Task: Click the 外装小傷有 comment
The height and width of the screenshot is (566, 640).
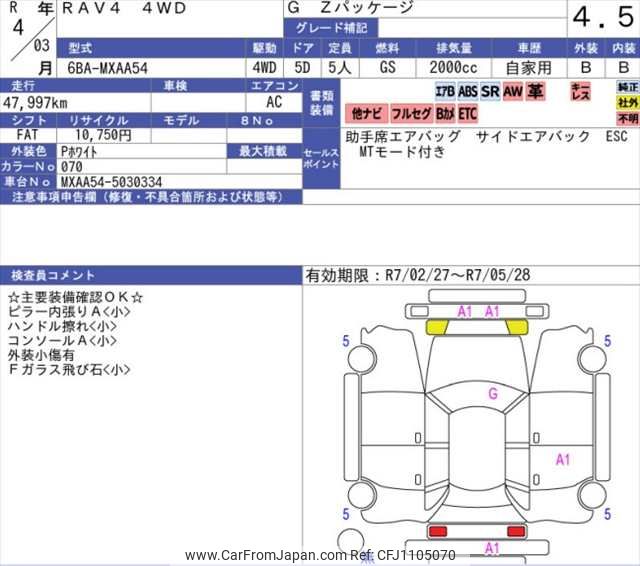Action: pos(41,355)
